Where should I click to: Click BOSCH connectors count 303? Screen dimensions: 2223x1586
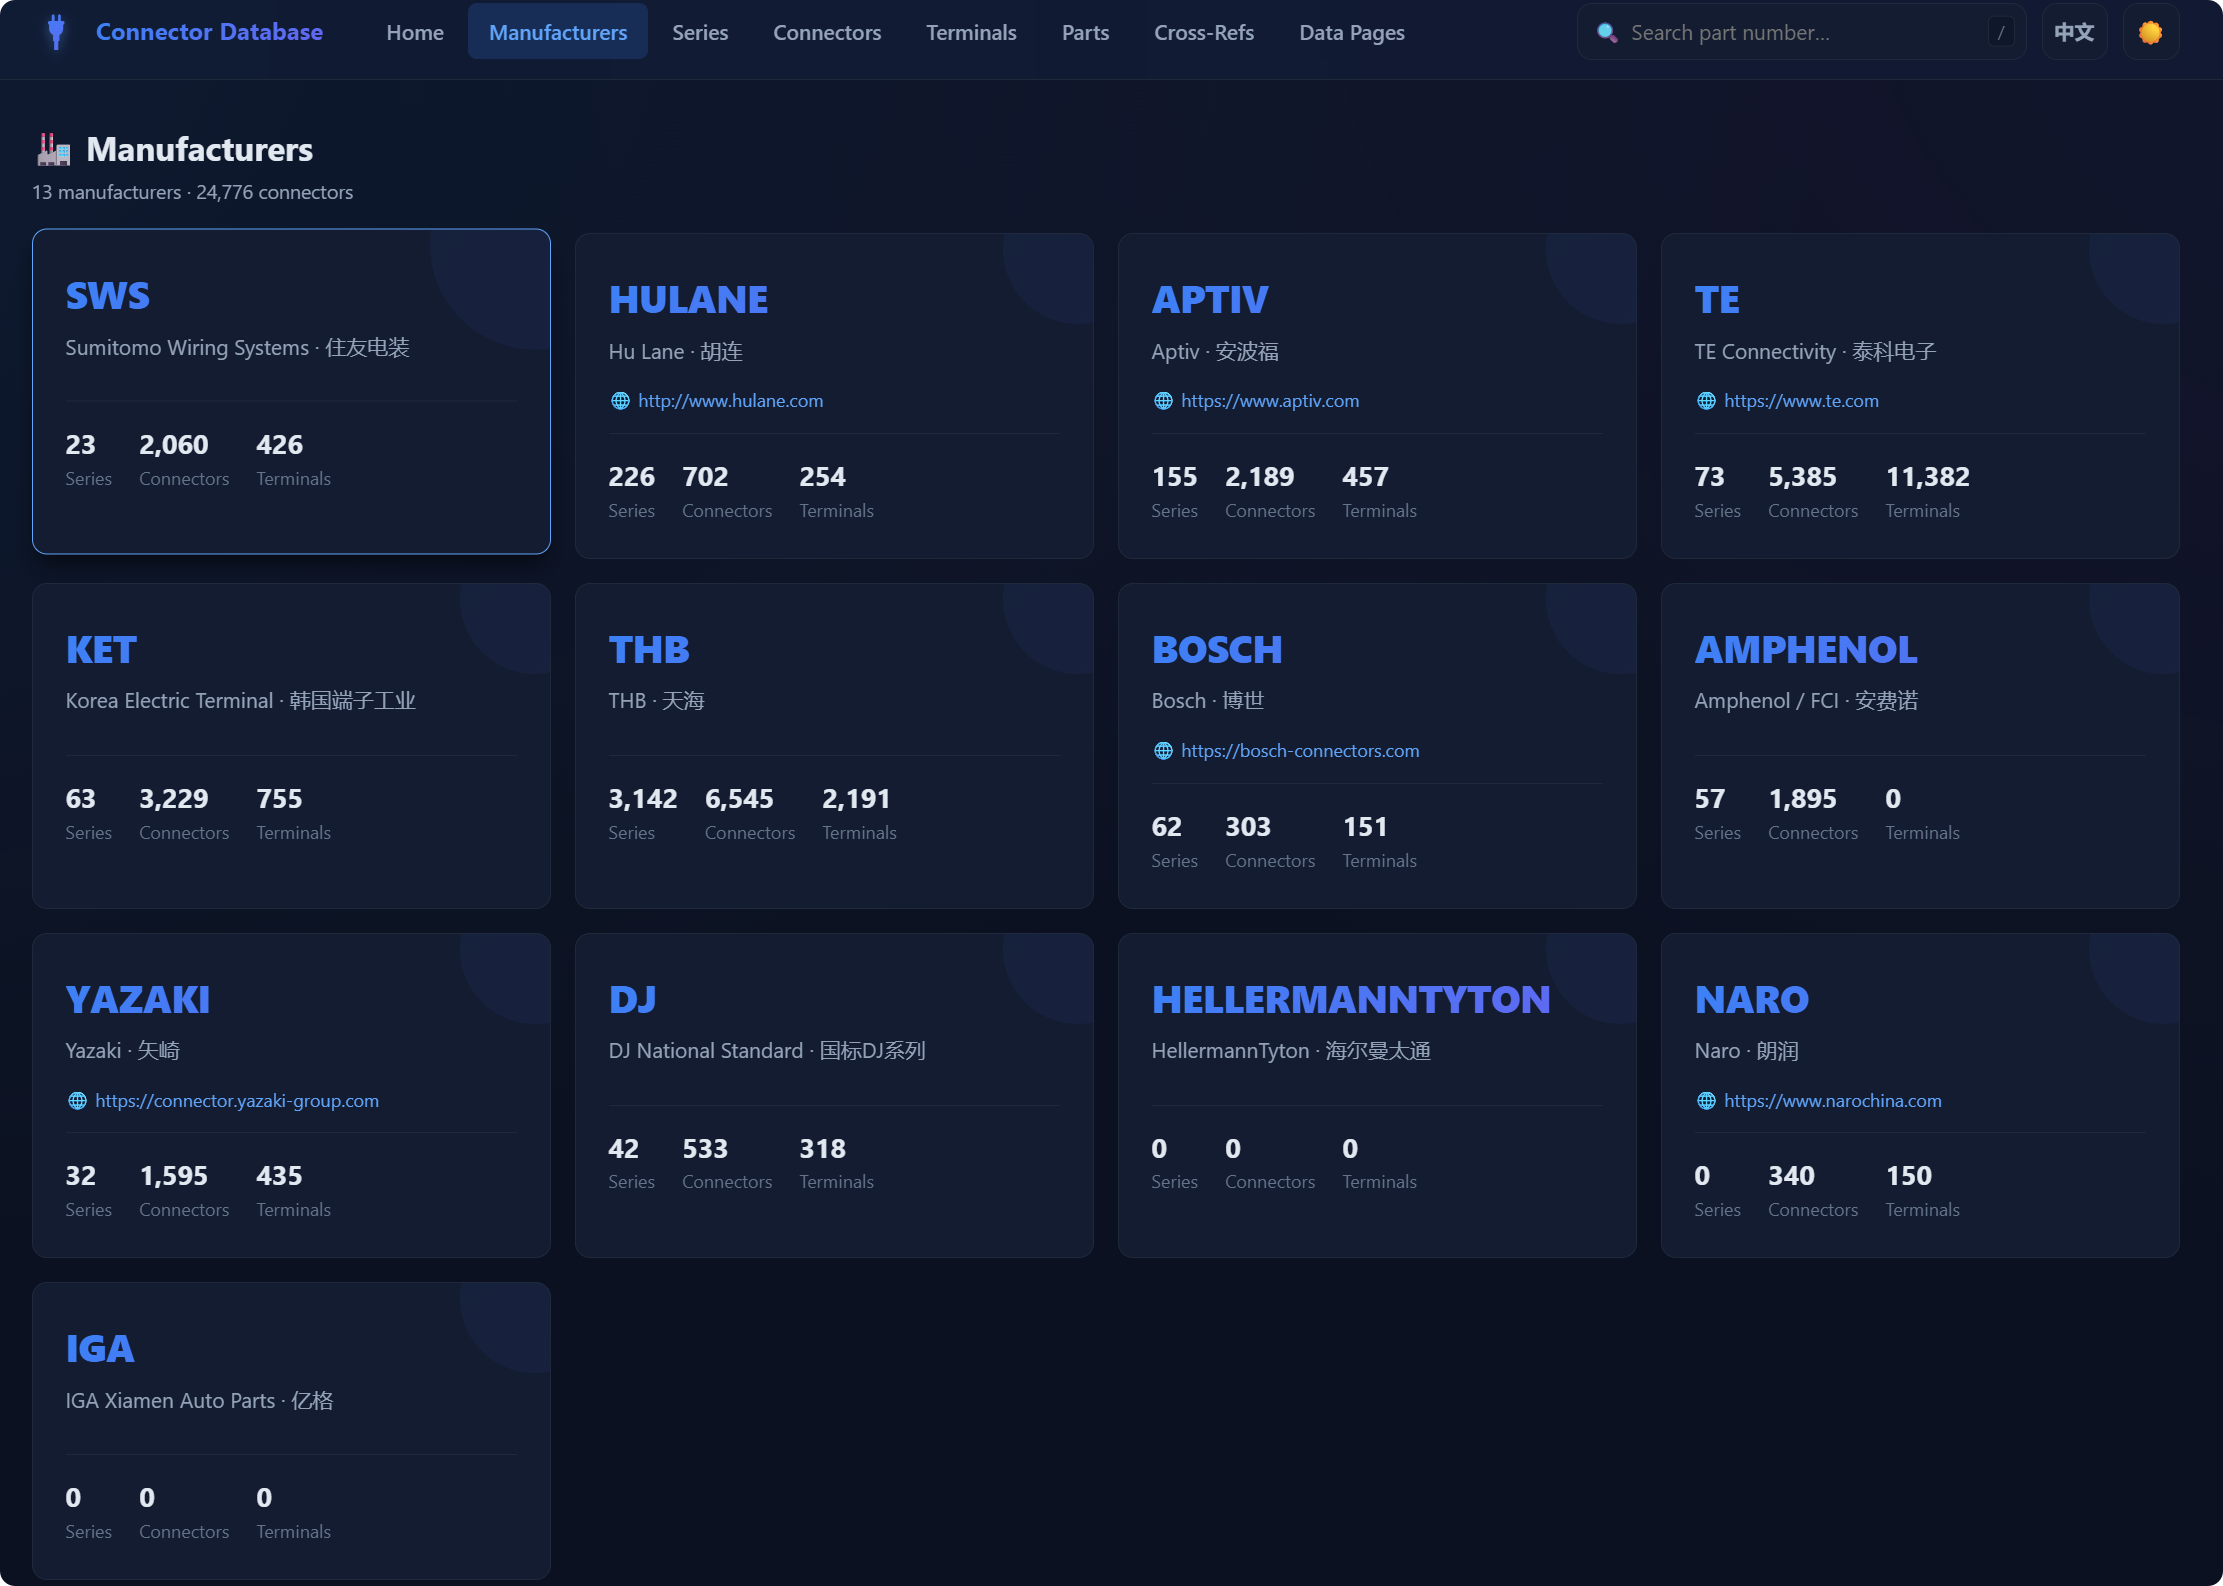pos(1248,827)
